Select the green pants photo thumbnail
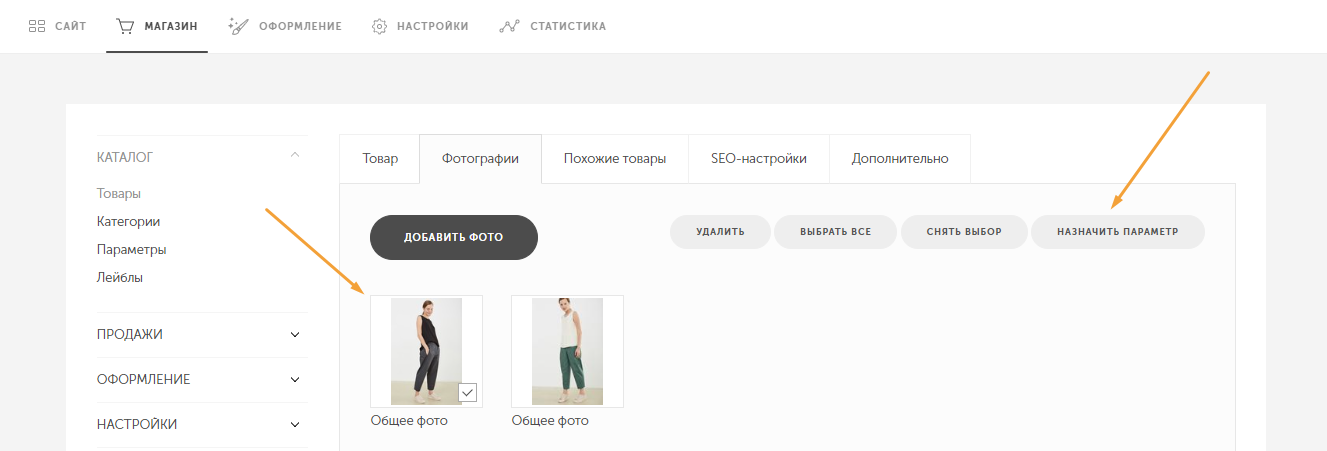Image resolution: width=1327 pixels, height=451 pixels. tap(567, 351)
